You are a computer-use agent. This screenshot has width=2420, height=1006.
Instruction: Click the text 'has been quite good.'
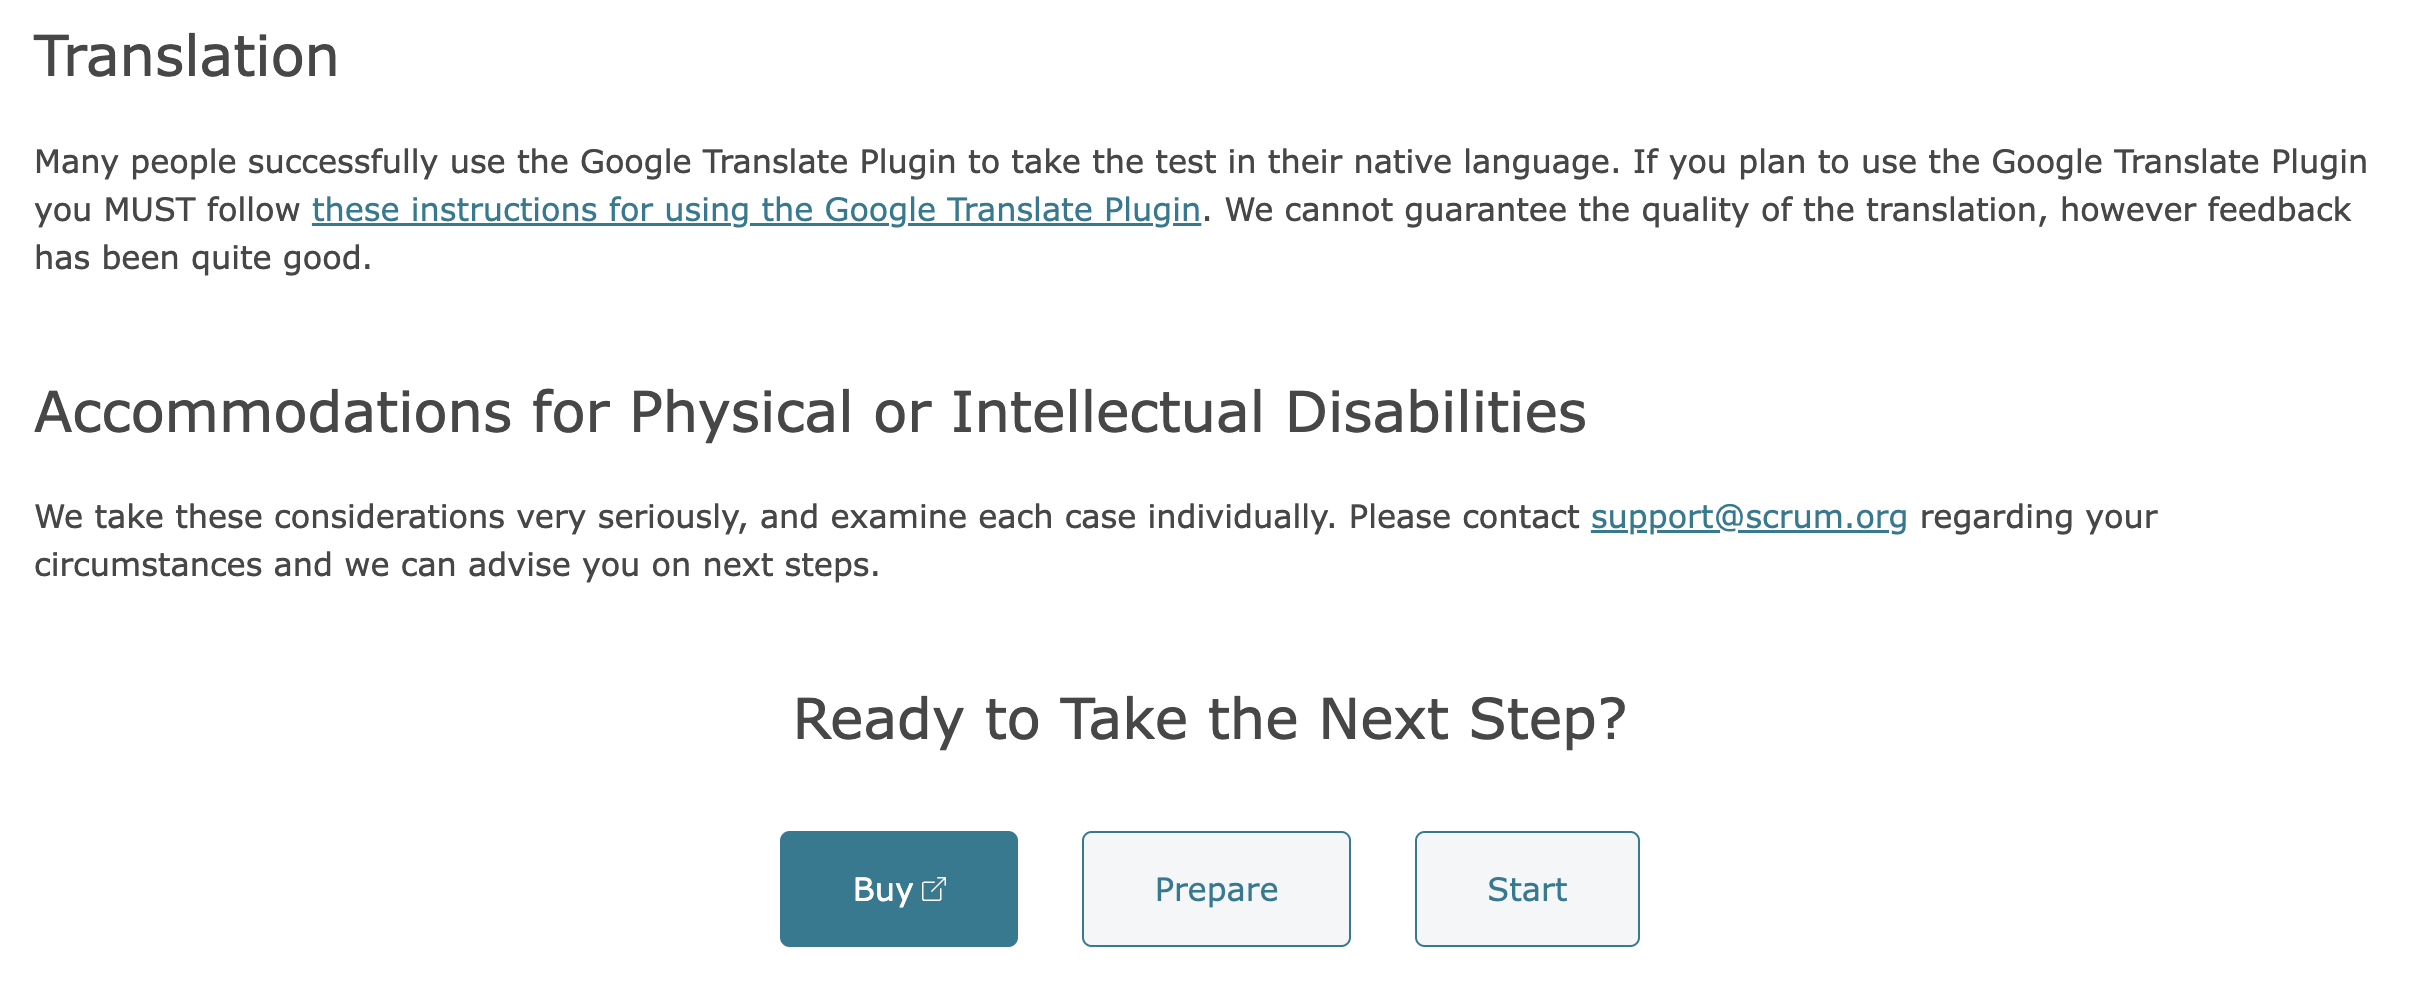click(x=203, y=258)
